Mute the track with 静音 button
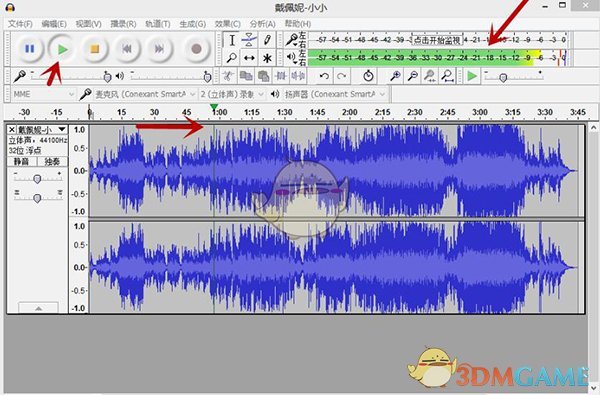Screen dimensions: 600x395 [x=22, y=162]
